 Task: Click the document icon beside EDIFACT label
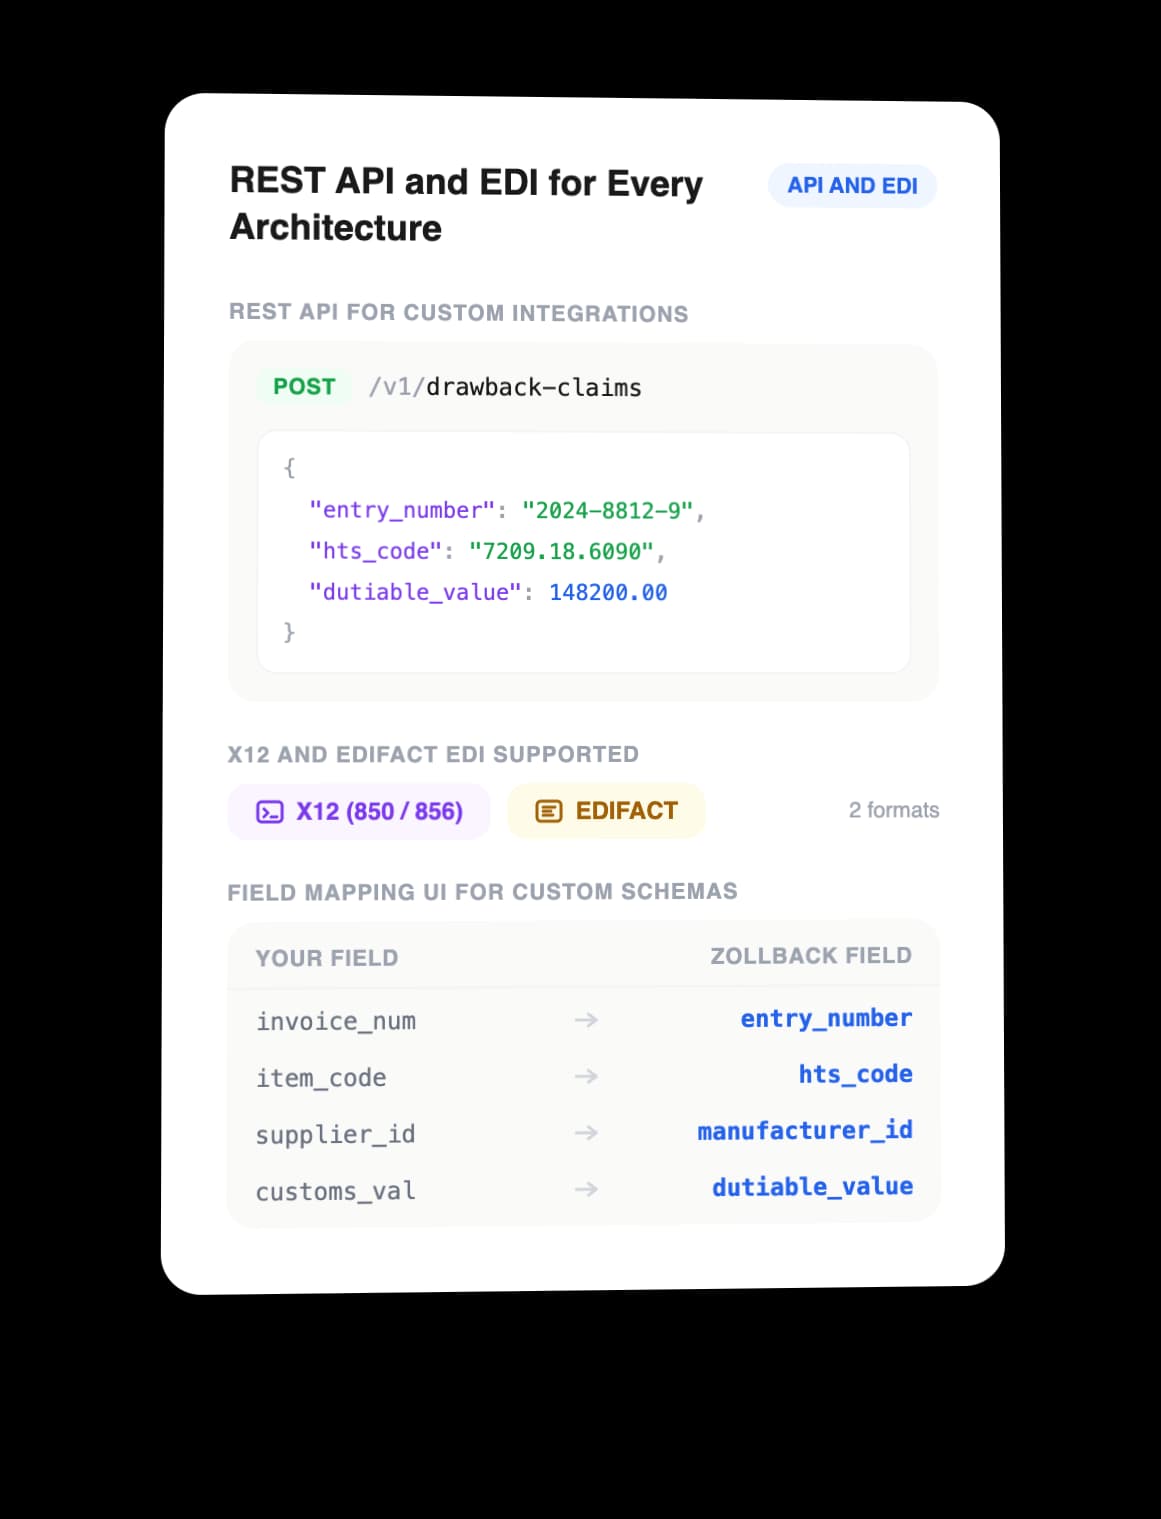pyautogui.click(x=548, y=812)
